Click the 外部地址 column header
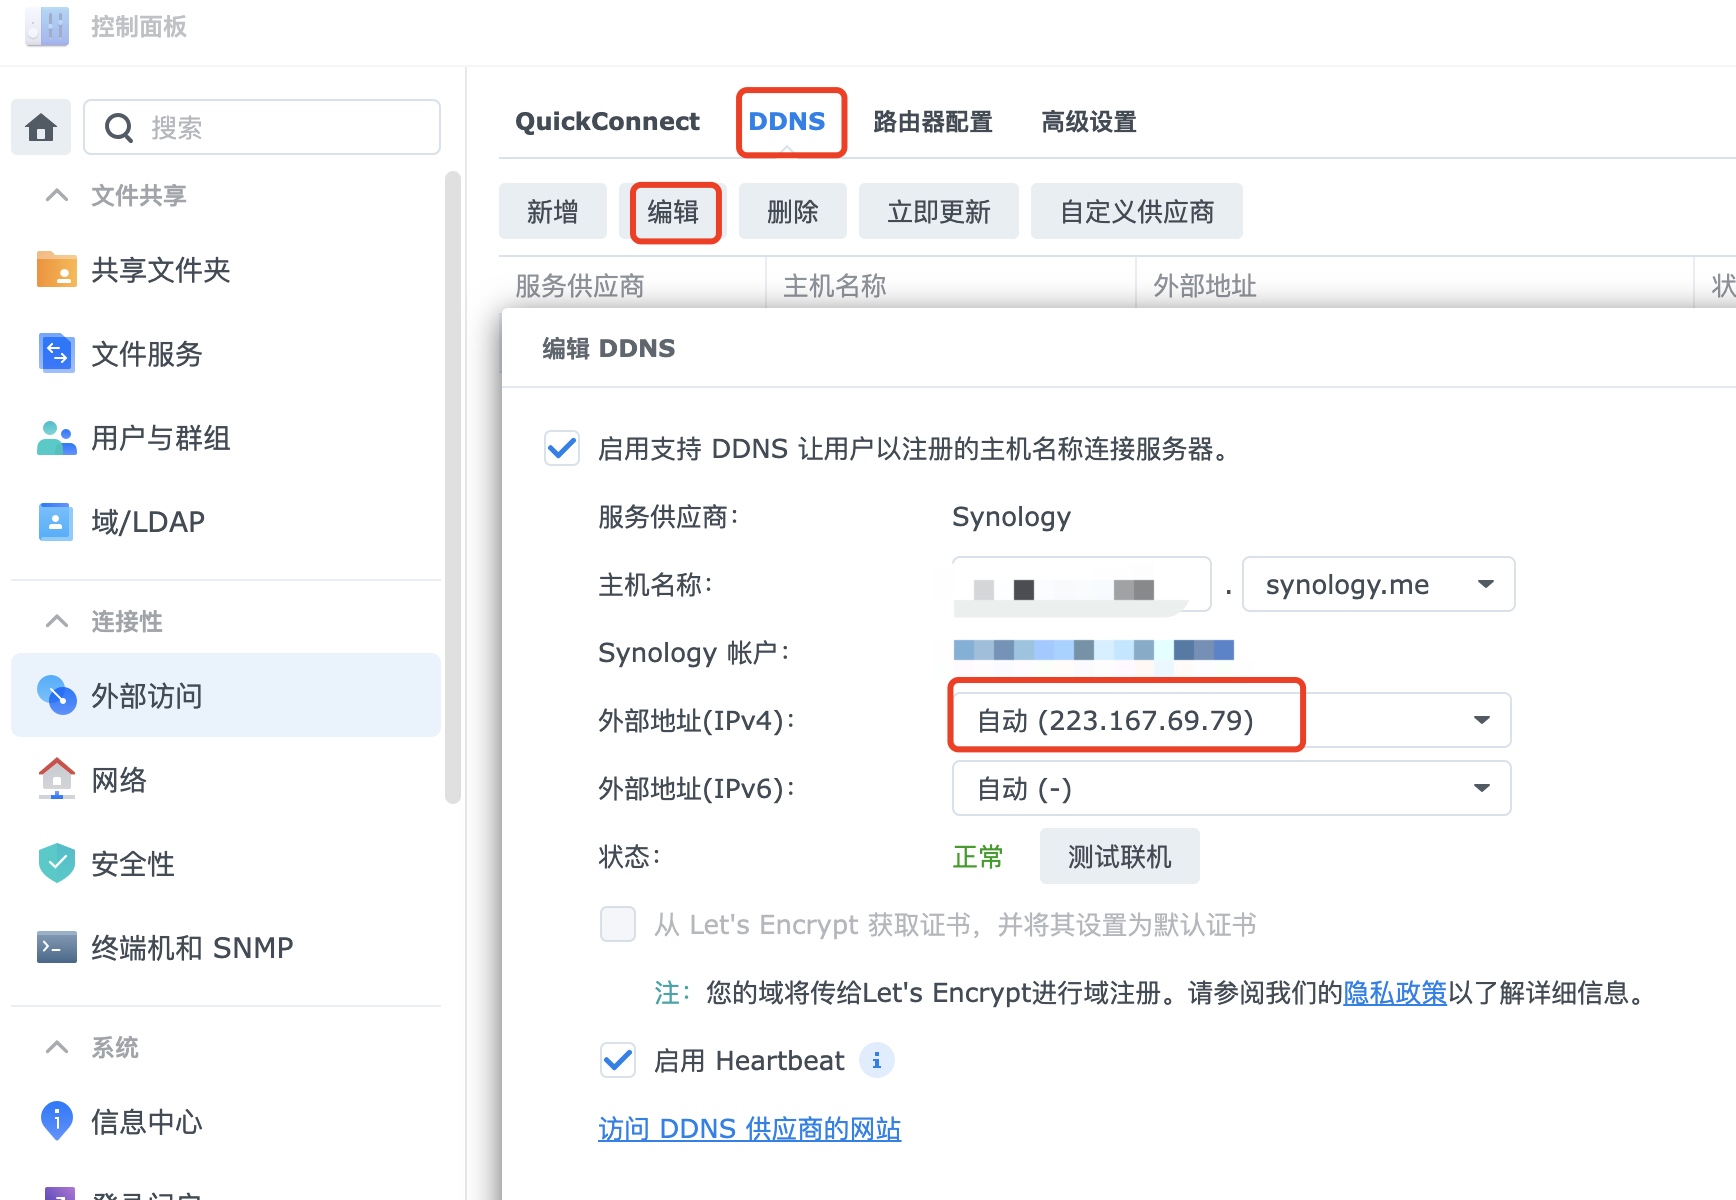Image resolution: width=1736 pixels, height=1200 pixels. (1415, 285)
